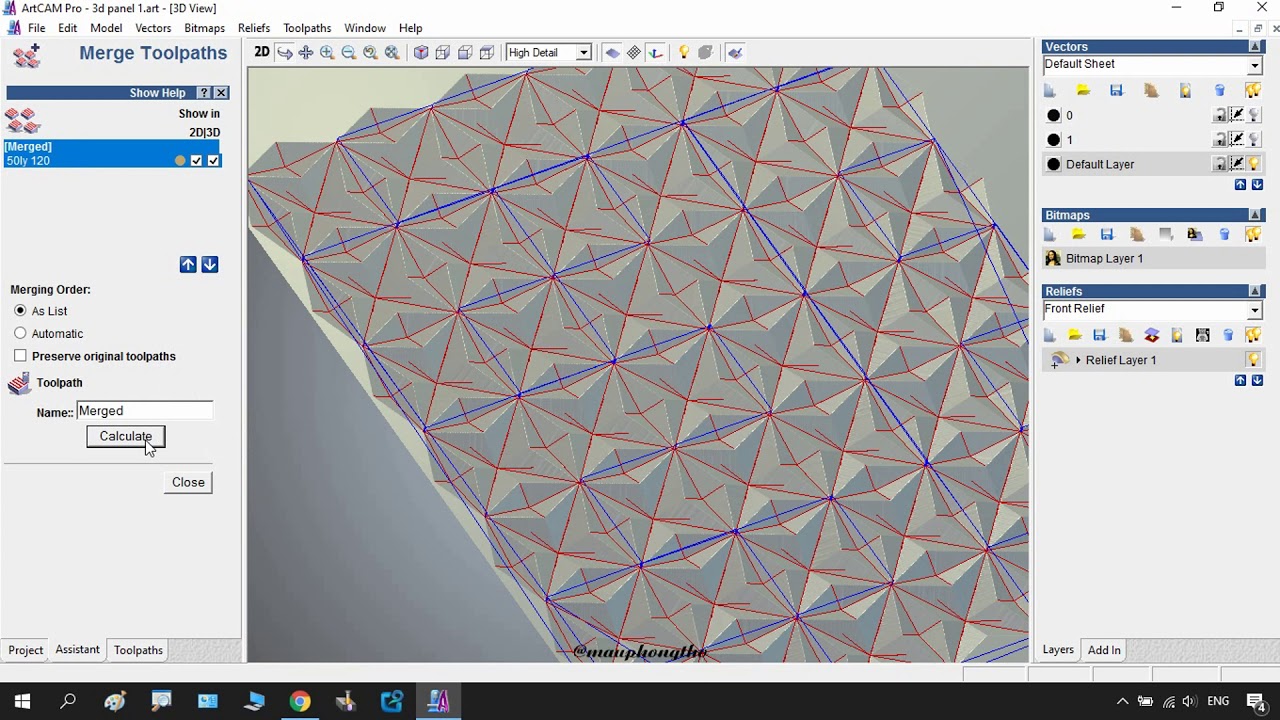Move toolpath up in merge list
This screenshot has height=720, width=1280.
[188, 264]
